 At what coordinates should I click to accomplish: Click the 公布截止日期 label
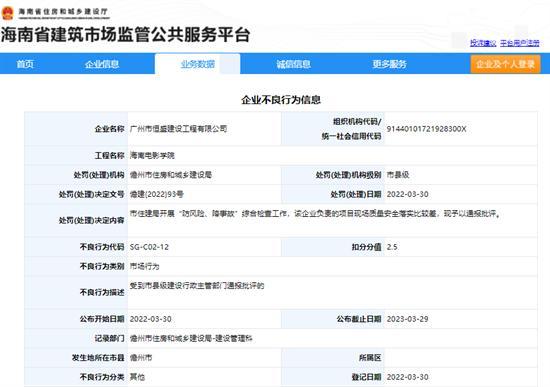[x=359, y=319]
